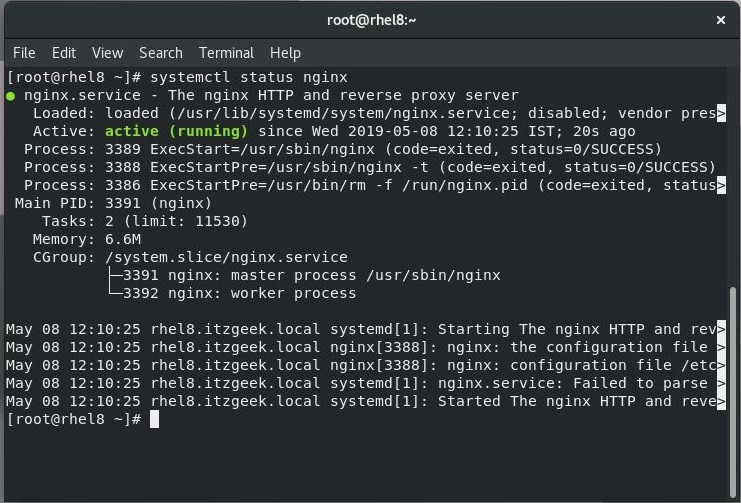This screenshot has width=741, height=503.
Task: Click 'Process: 3386' rm -f line
Action: click(374, 185)
